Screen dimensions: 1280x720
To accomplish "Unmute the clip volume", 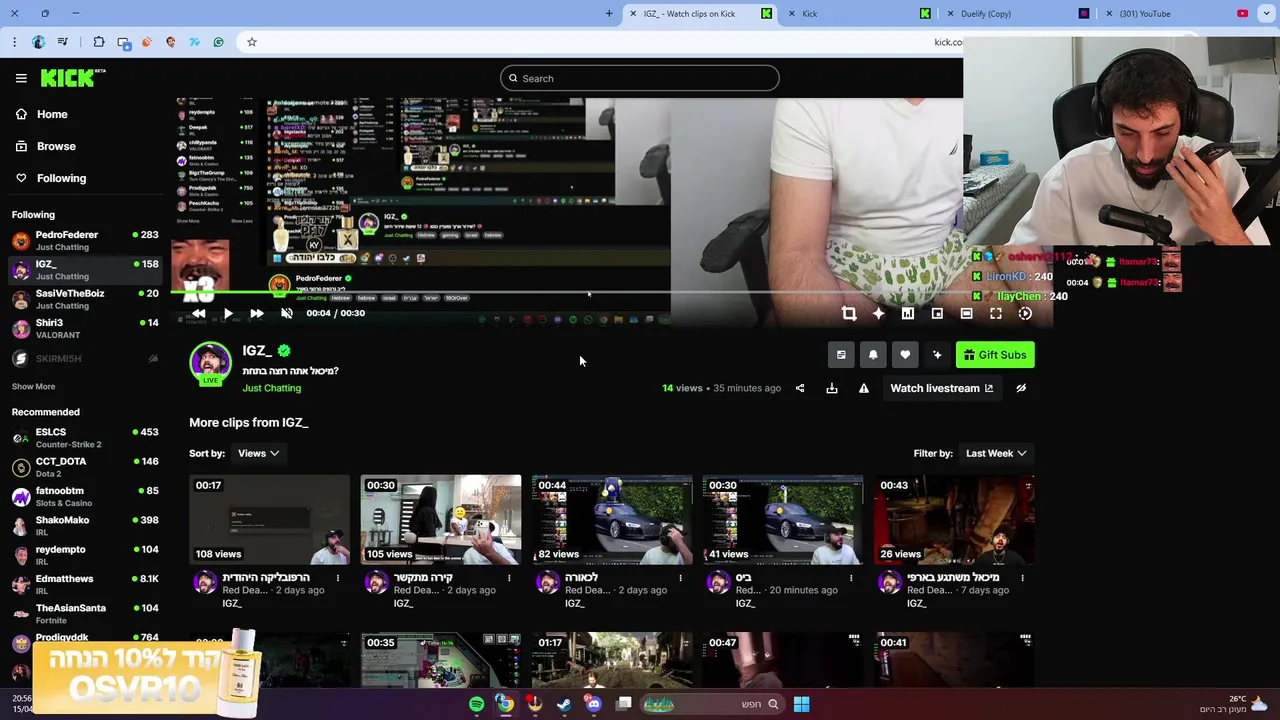I will point(286,313).
